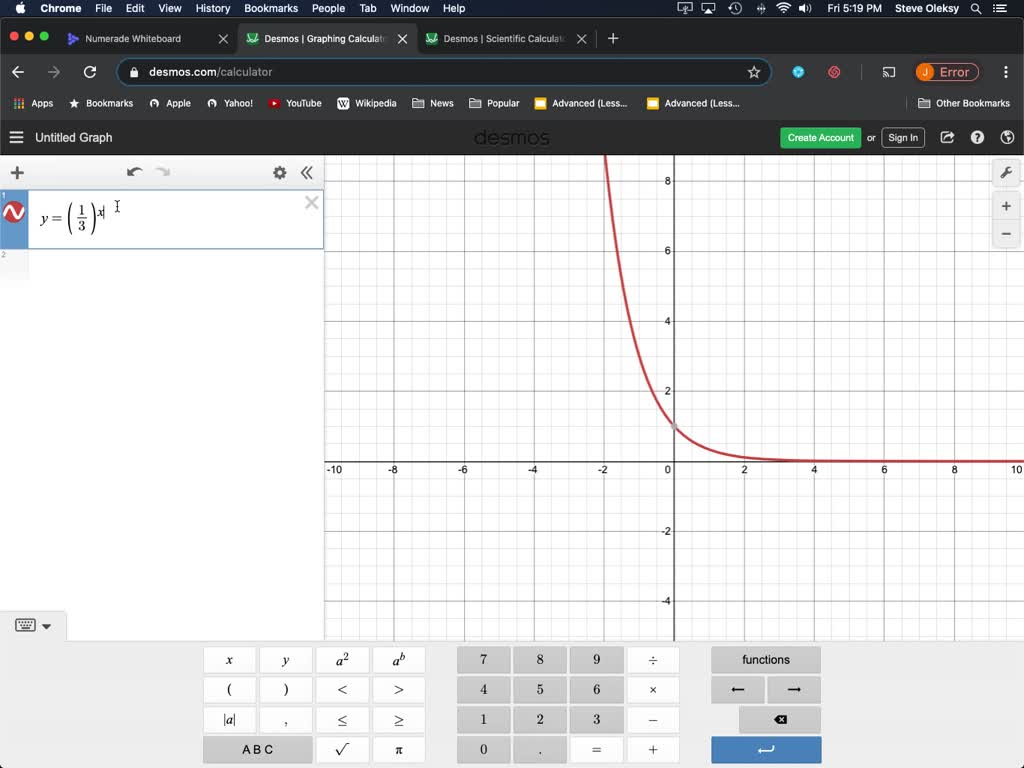The height and width of the screenshot is (768, 1024).
Task: Open the language globe icon
Action: tap(1007, 138)
